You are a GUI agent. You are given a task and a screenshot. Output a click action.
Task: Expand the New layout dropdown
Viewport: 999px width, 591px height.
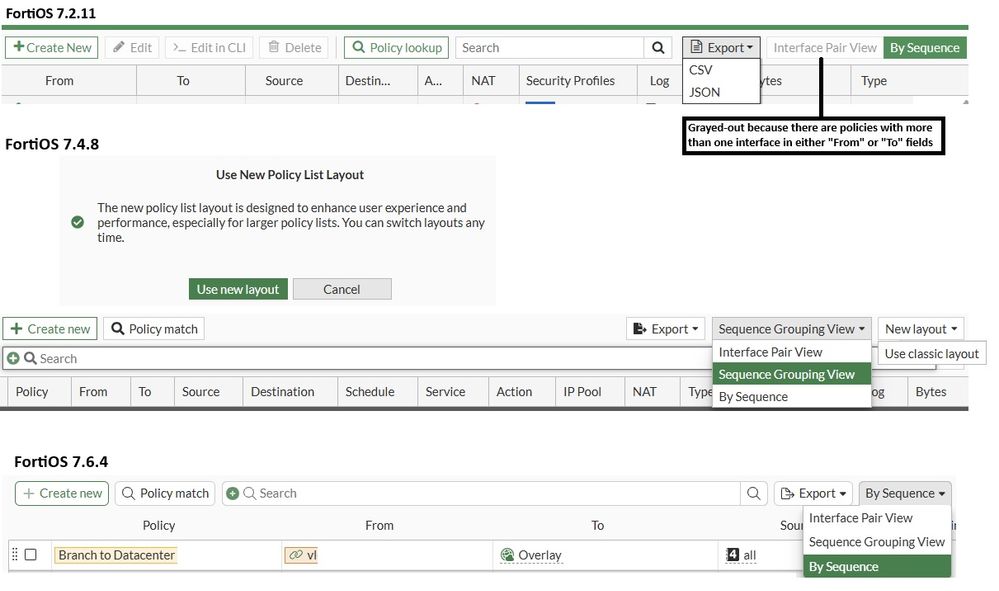921,329
